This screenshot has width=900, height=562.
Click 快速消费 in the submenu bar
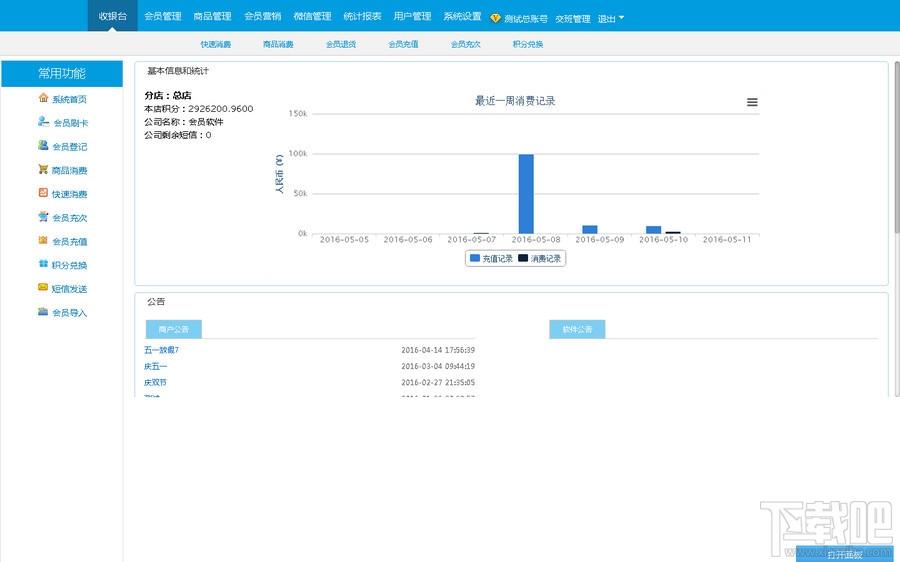point(216,44)
